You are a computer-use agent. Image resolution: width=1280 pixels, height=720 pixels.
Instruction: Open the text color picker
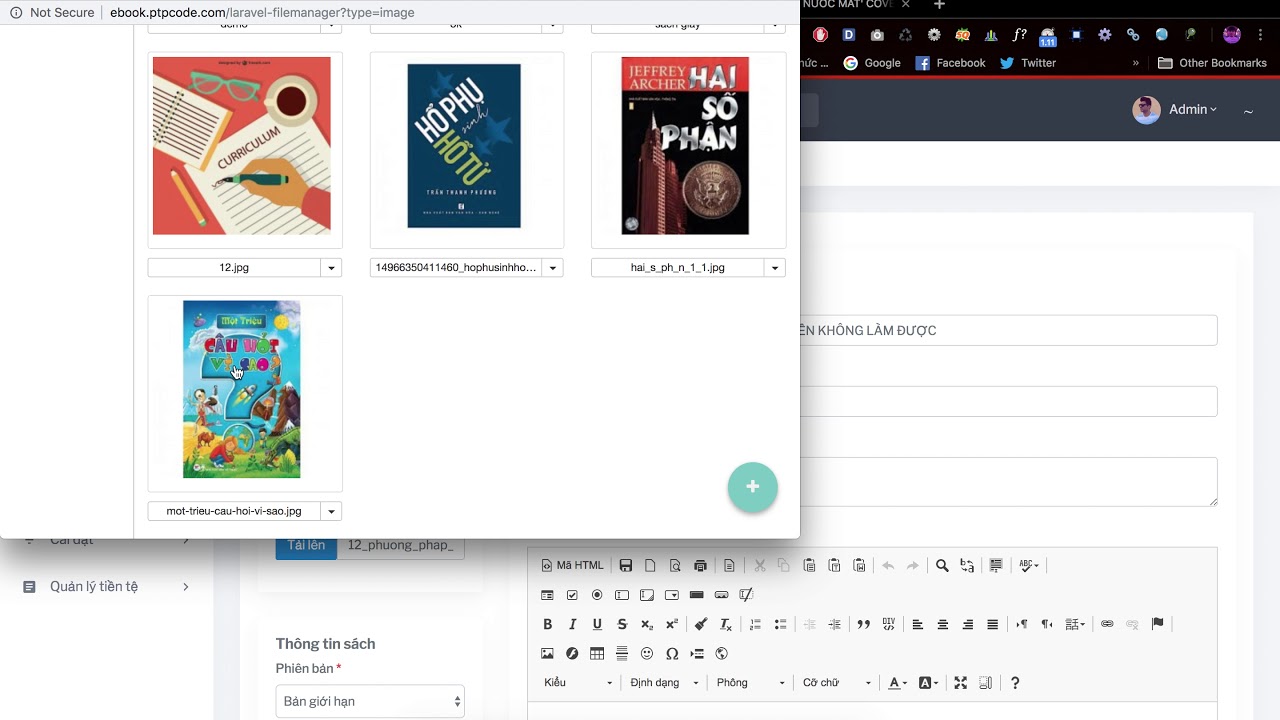(898, 683)
